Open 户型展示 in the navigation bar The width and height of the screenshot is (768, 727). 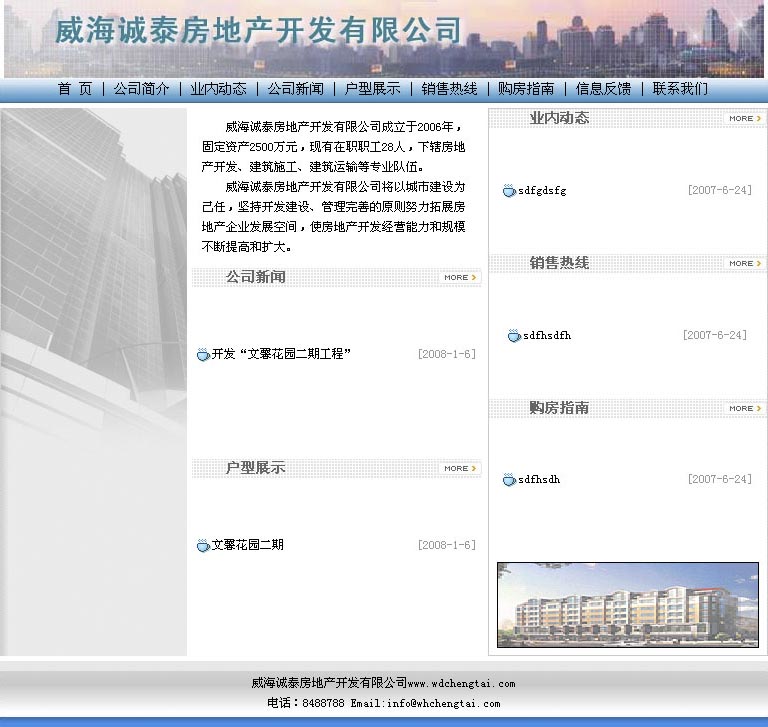click(x=372, y=89)
